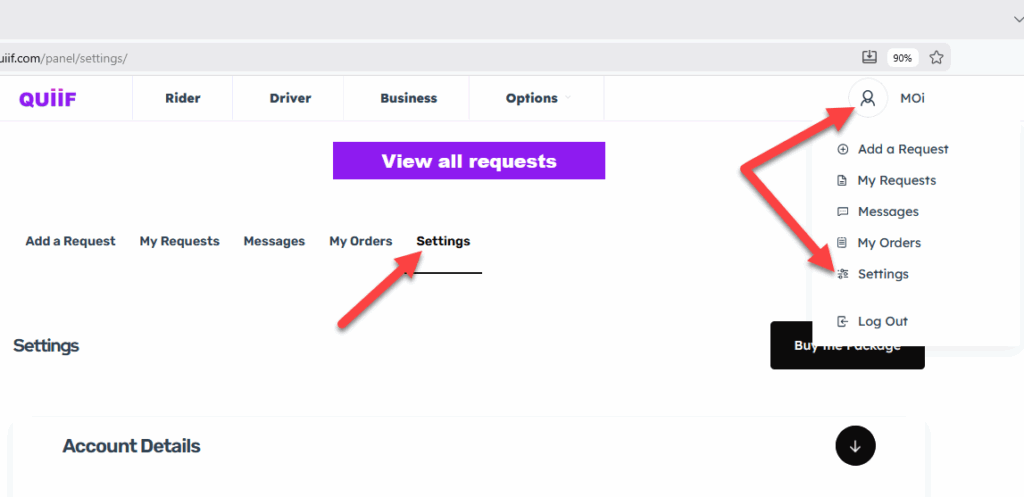Click the Messages chat-bubble icon in the account menu
The height and width of the screenshot is (497, 1024).
[842, 212]
